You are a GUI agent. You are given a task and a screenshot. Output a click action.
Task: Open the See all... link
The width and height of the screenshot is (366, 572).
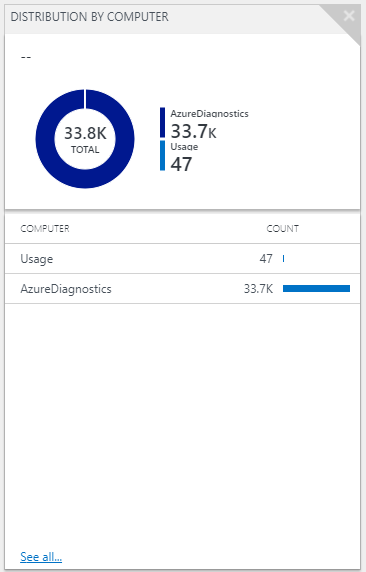pos(41,557)
